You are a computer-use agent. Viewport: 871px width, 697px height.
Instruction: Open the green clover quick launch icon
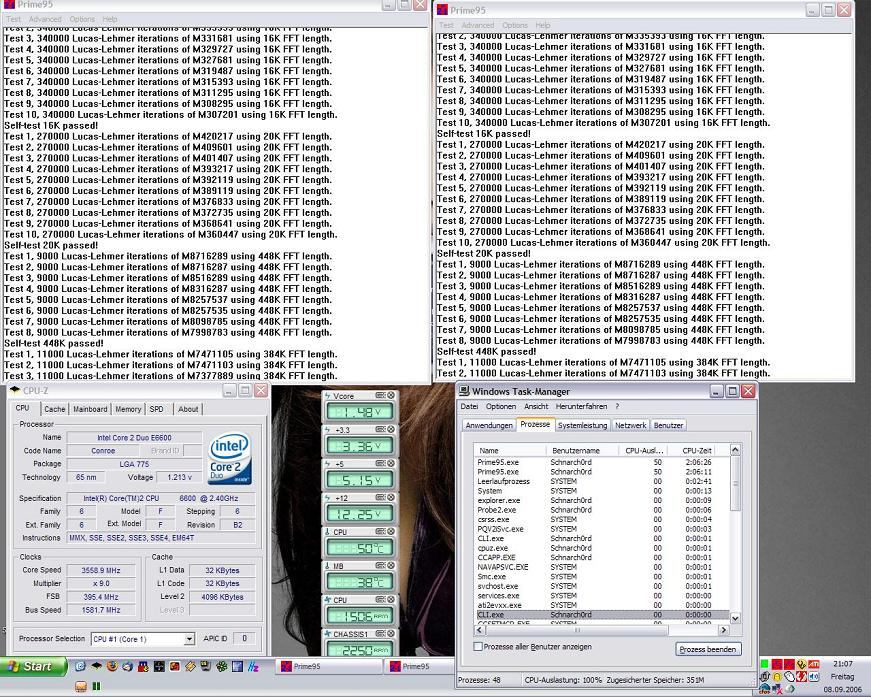coord(222,666)
